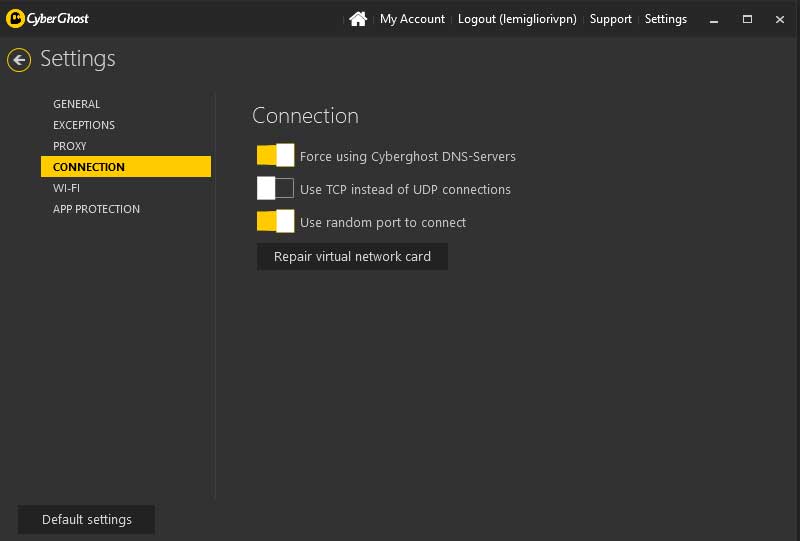This screenshot has width=800, height=541.
Task: Select the CONNECTION settings section
Action: pyautogui.click(x=126, y=167)
